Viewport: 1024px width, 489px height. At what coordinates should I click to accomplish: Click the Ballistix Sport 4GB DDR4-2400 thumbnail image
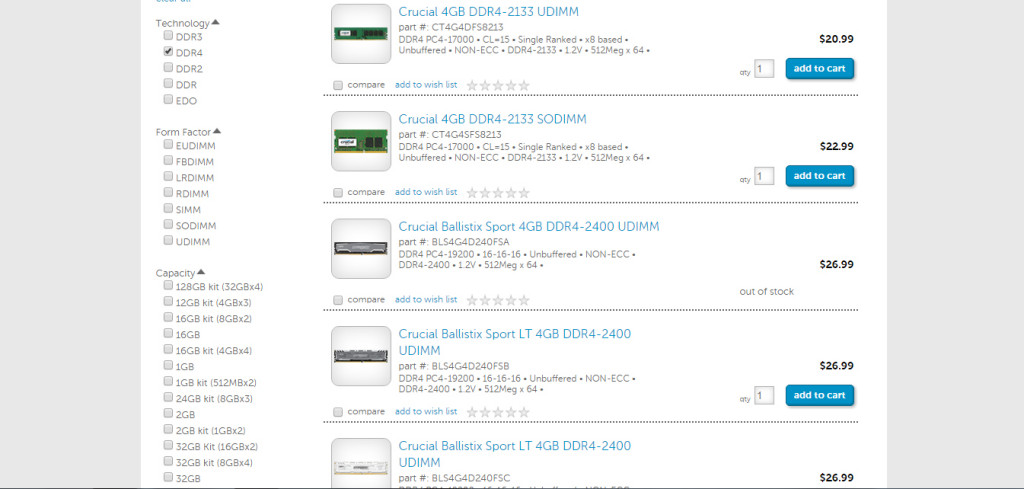pyautogui.click(x=361, y=249)
